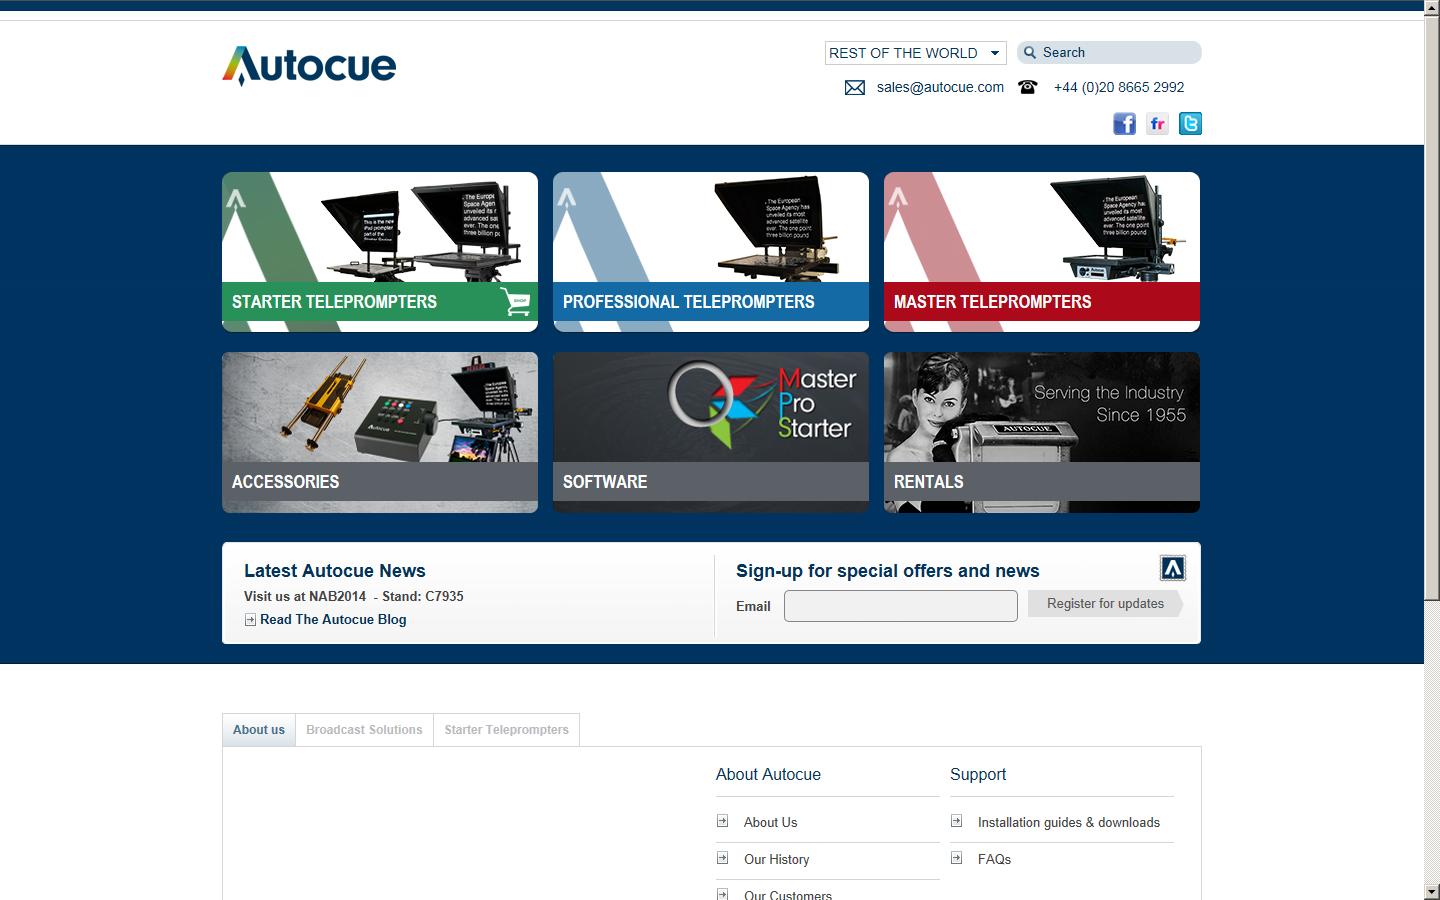This screenshot has height=900, width=1440.
Task: Open Autocue's Facebook page icon
Action: click(1124, 124)
